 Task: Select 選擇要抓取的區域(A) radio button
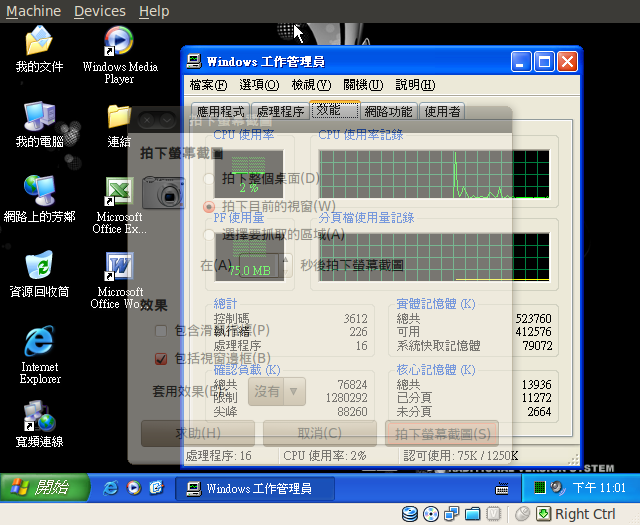click(x=209, y=235)
